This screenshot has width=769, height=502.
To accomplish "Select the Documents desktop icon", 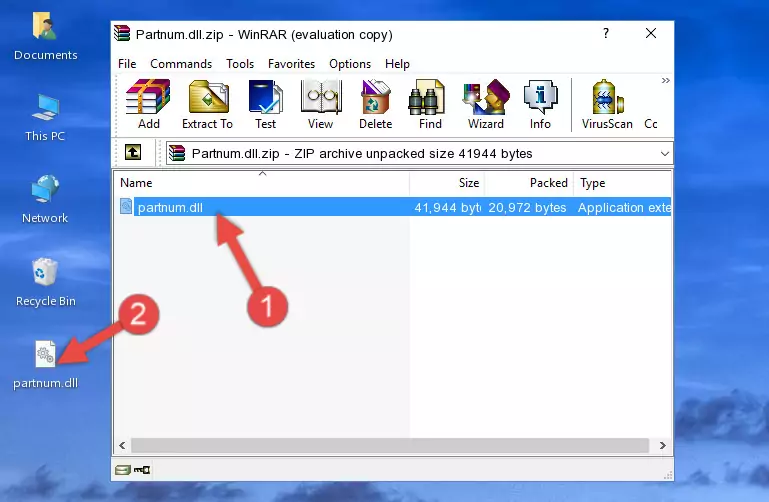I will (x=46, y=36).
